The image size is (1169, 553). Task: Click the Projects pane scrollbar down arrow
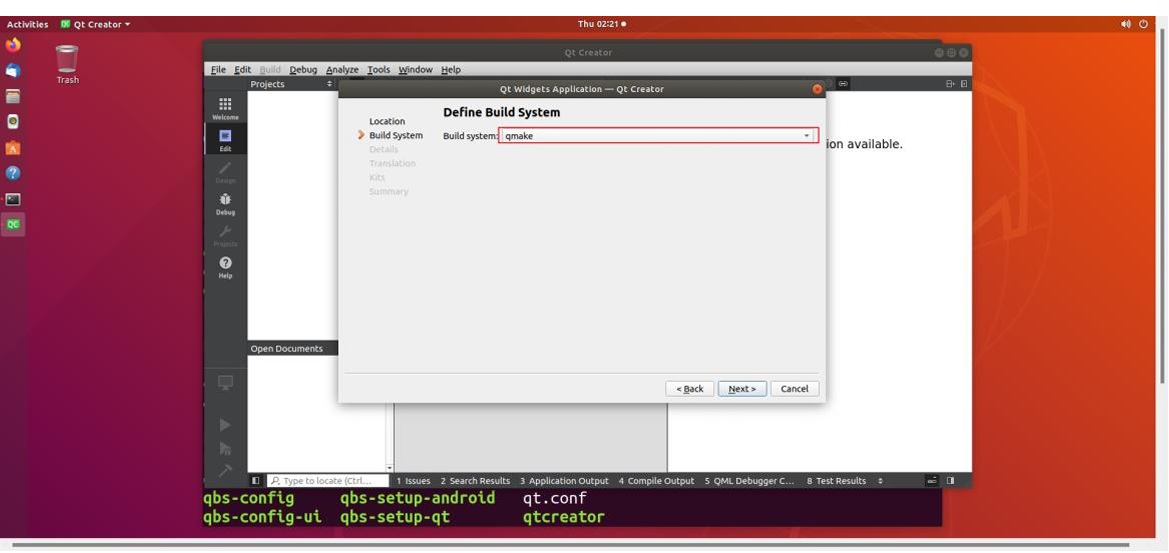(389, 467)
